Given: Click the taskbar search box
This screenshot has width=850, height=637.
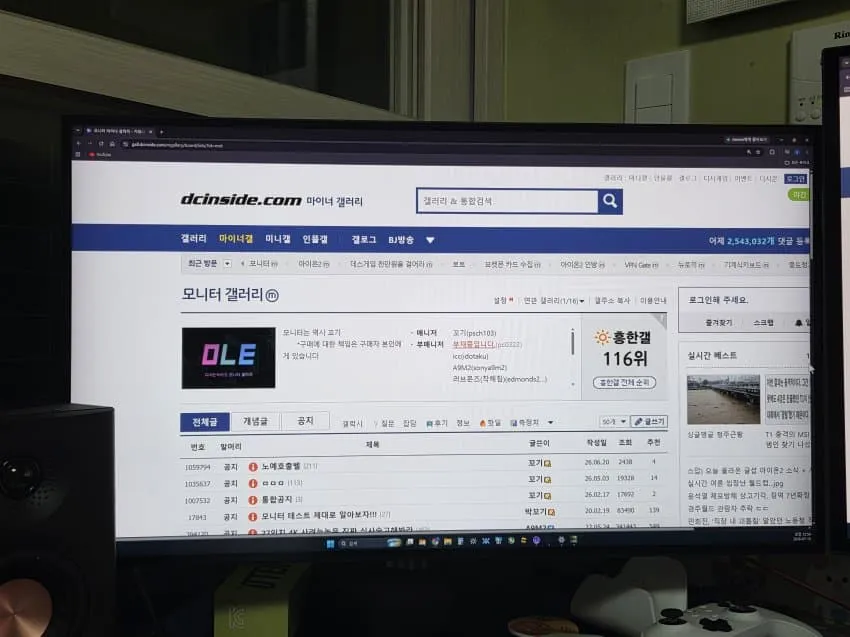Looking at the screenshot, I should click(369, 543).
